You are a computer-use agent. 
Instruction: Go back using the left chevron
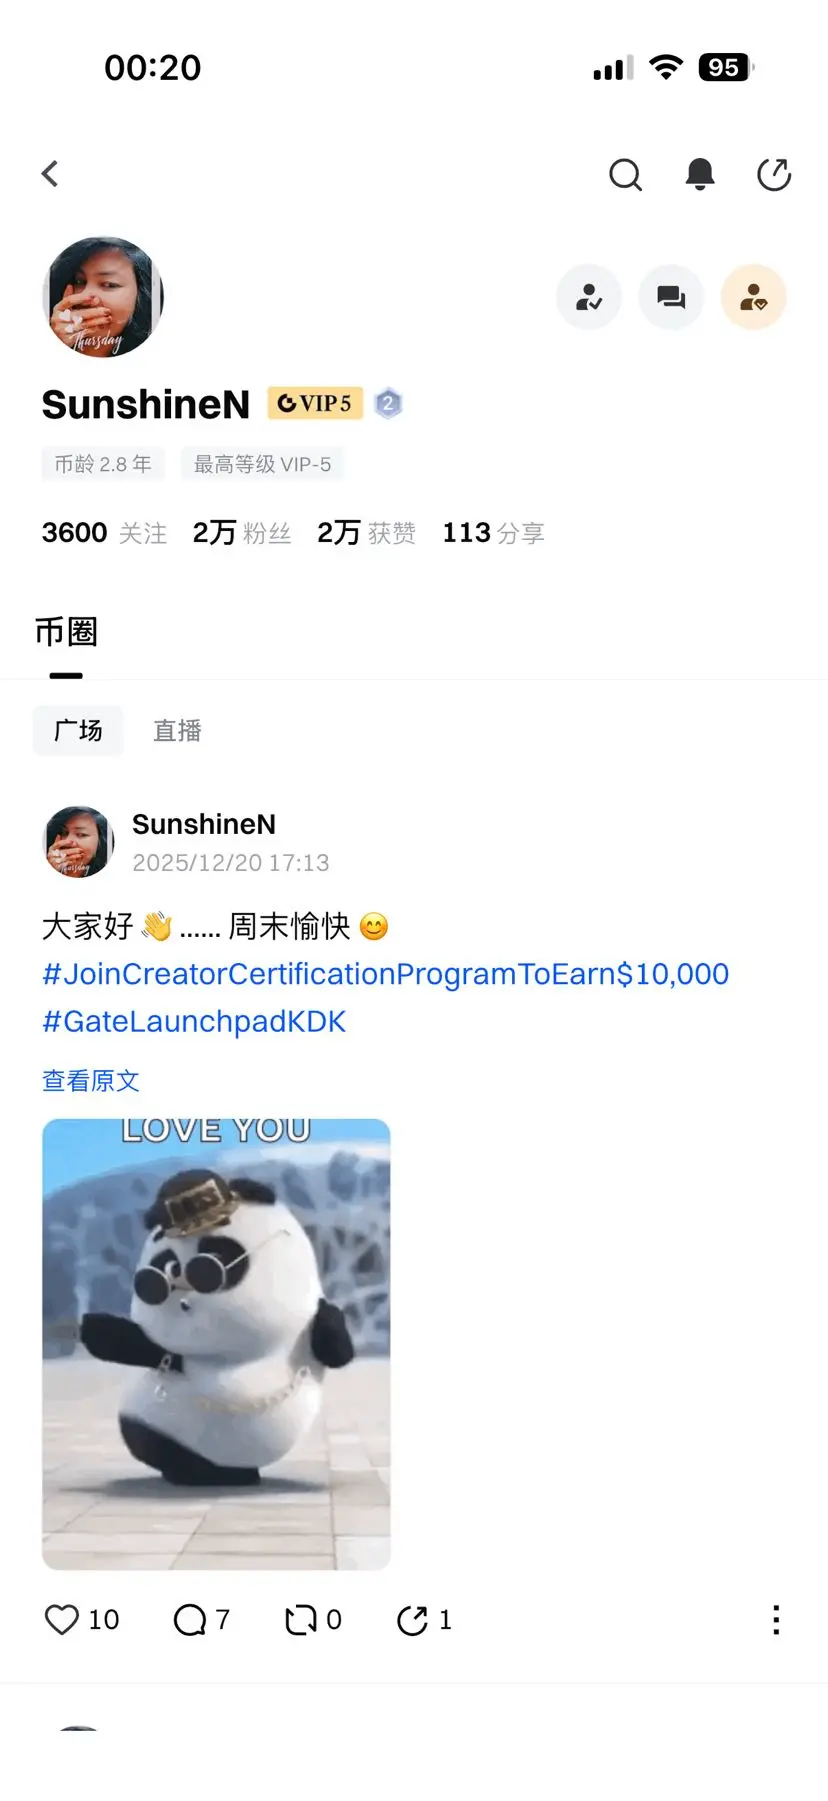tap(50, 174)
